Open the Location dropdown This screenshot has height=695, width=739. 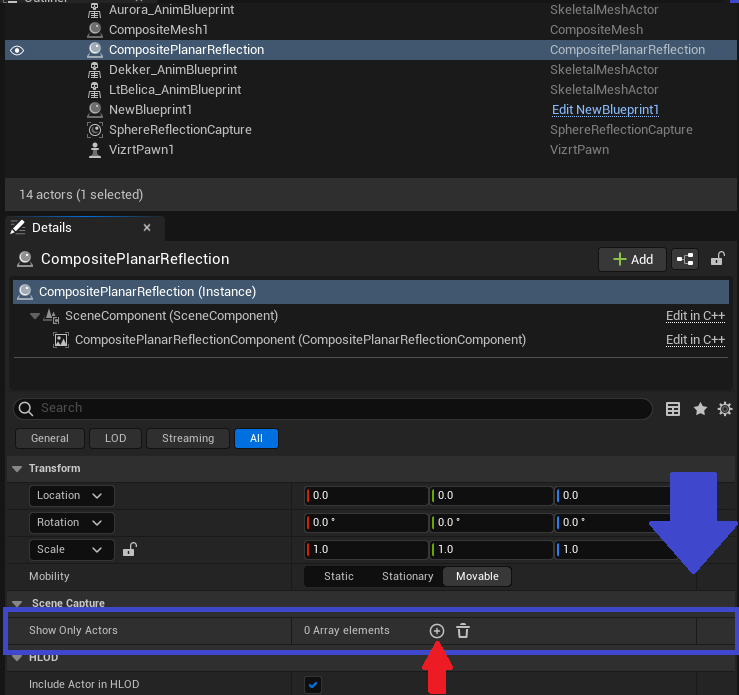tap(71, 496)
